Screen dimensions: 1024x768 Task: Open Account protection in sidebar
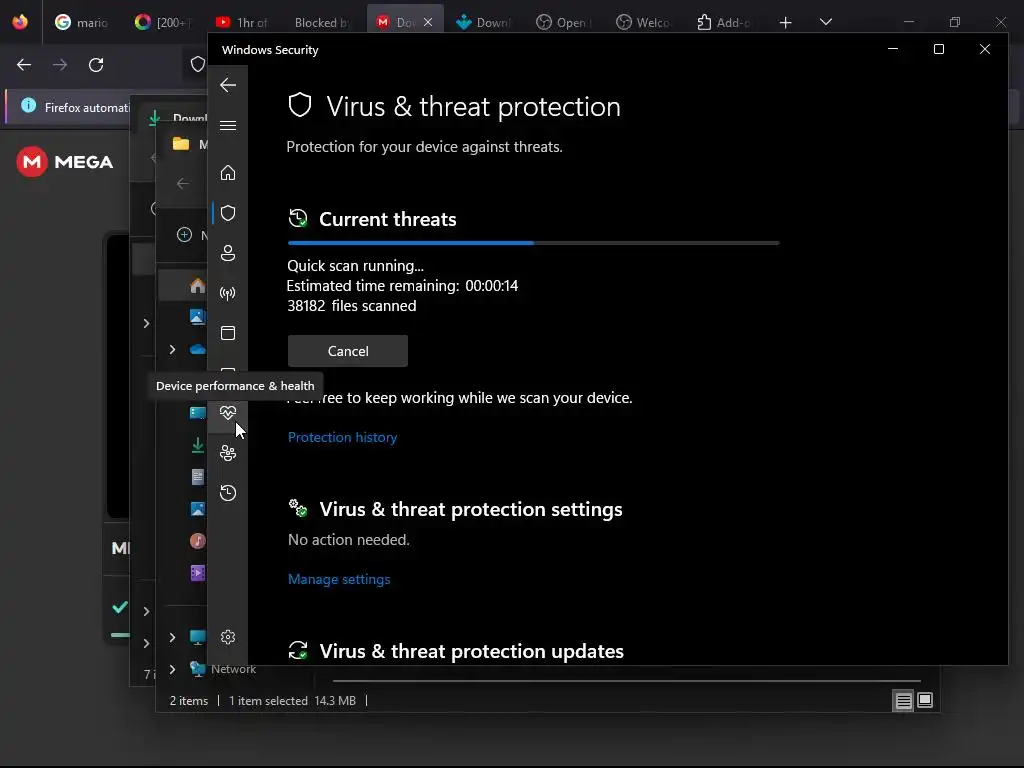tap(228, 253)
